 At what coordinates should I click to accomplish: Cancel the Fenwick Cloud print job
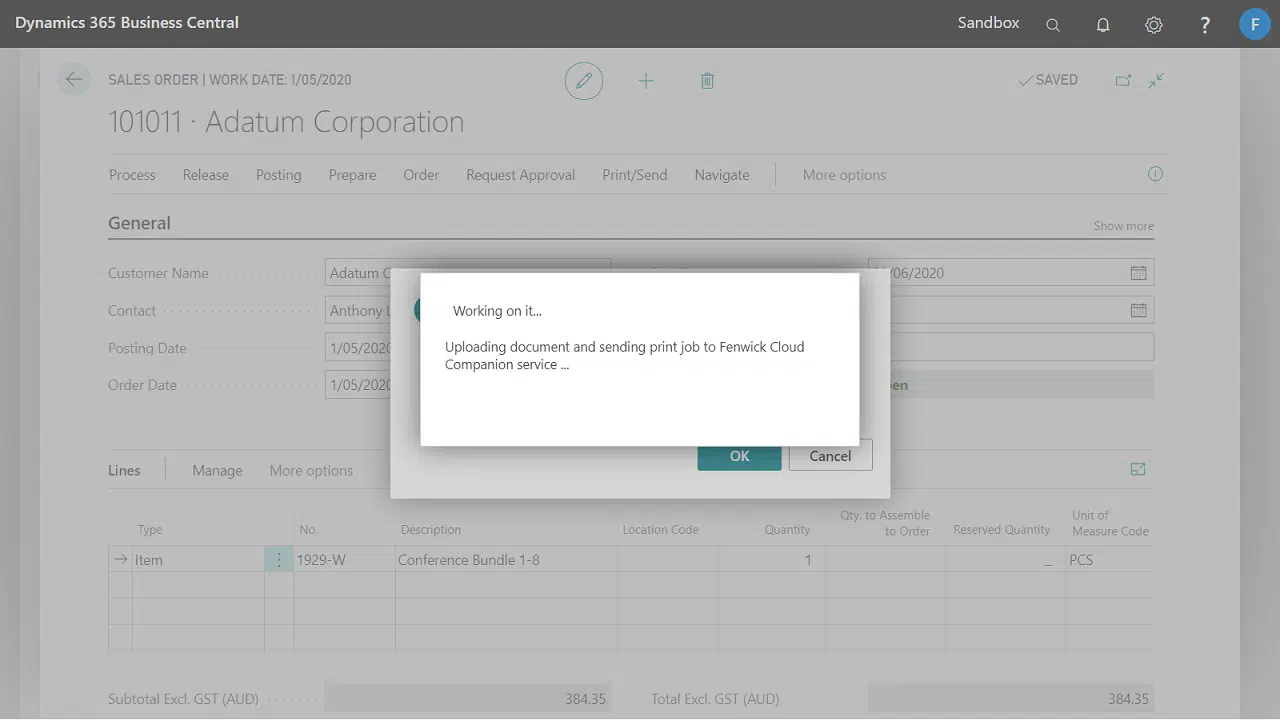pyautogui.click(x=830, y=456)
